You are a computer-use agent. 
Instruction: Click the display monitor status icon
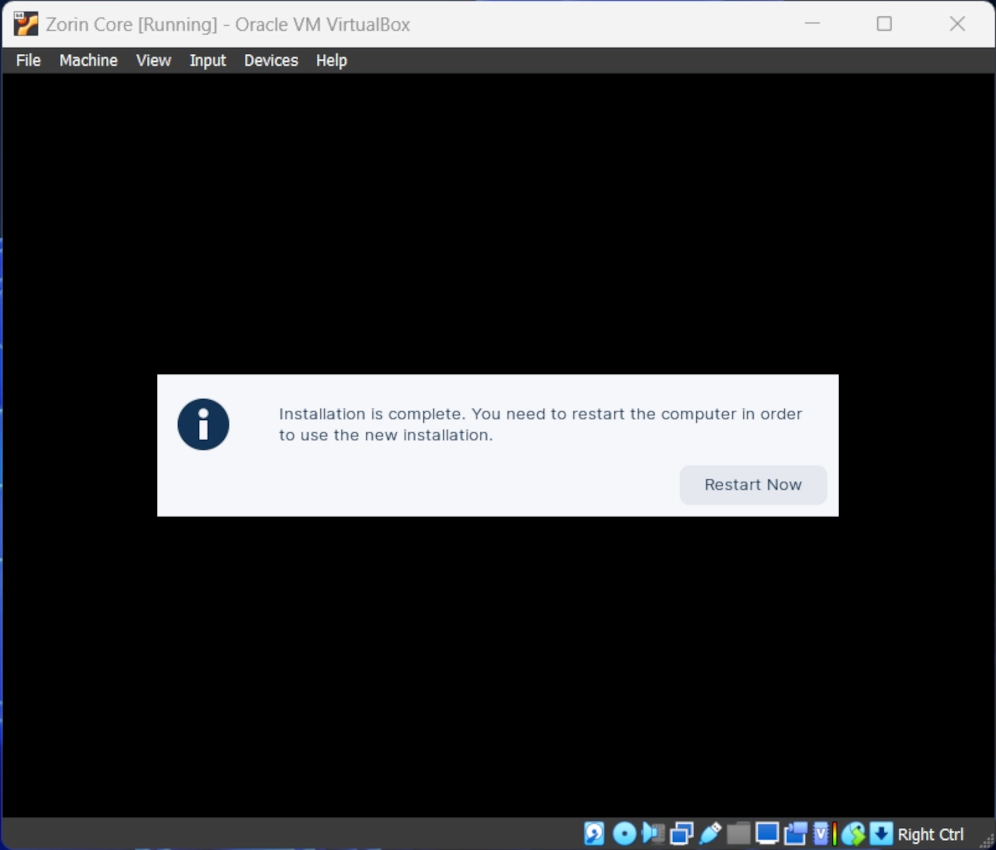767,833
